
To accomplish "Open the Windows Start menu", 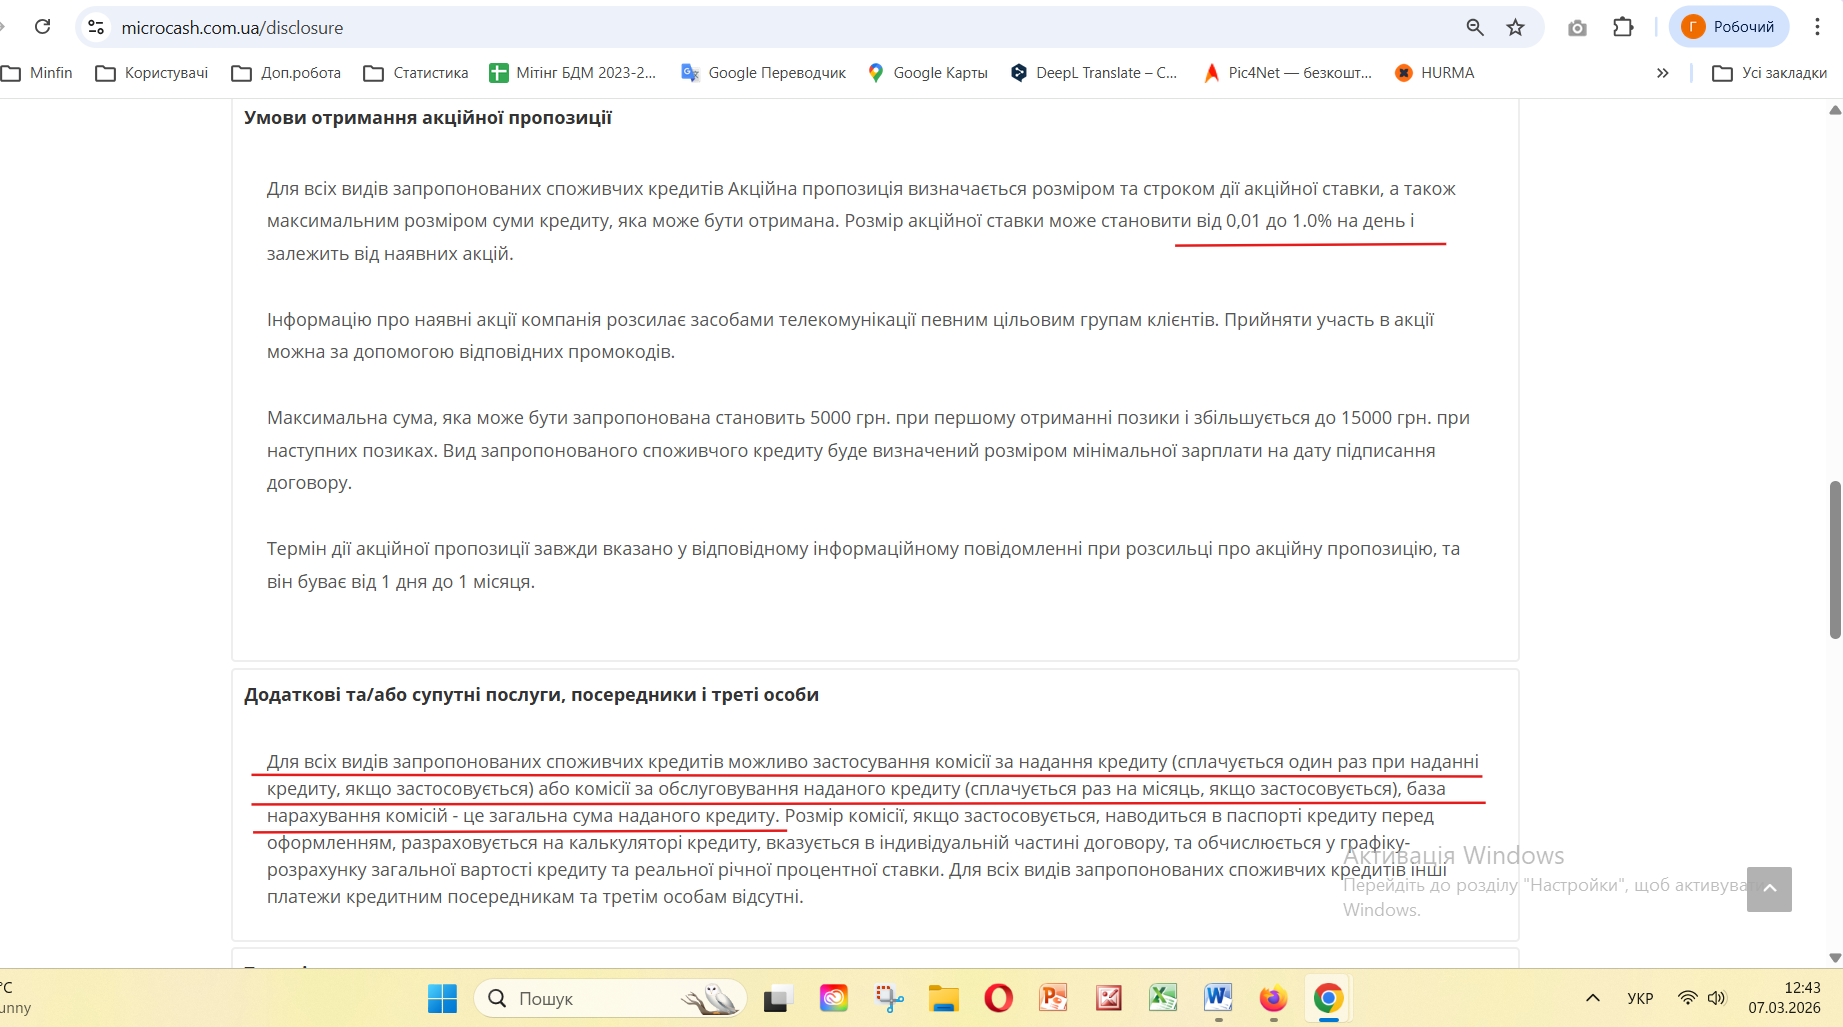I will click(x=442, y=998).
